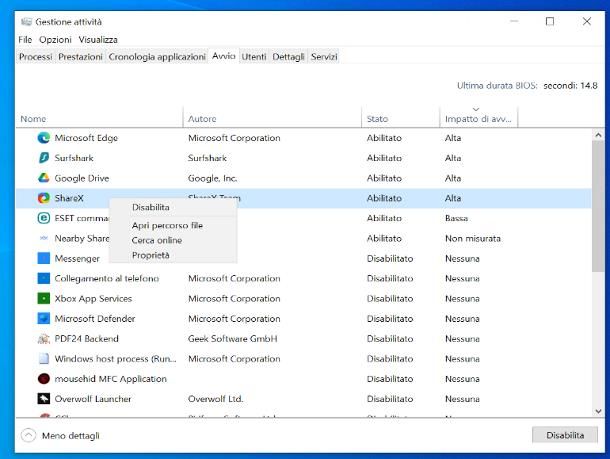Select the PDF24 Backend icon
The image size is (610, 459).
click(44, 339)
